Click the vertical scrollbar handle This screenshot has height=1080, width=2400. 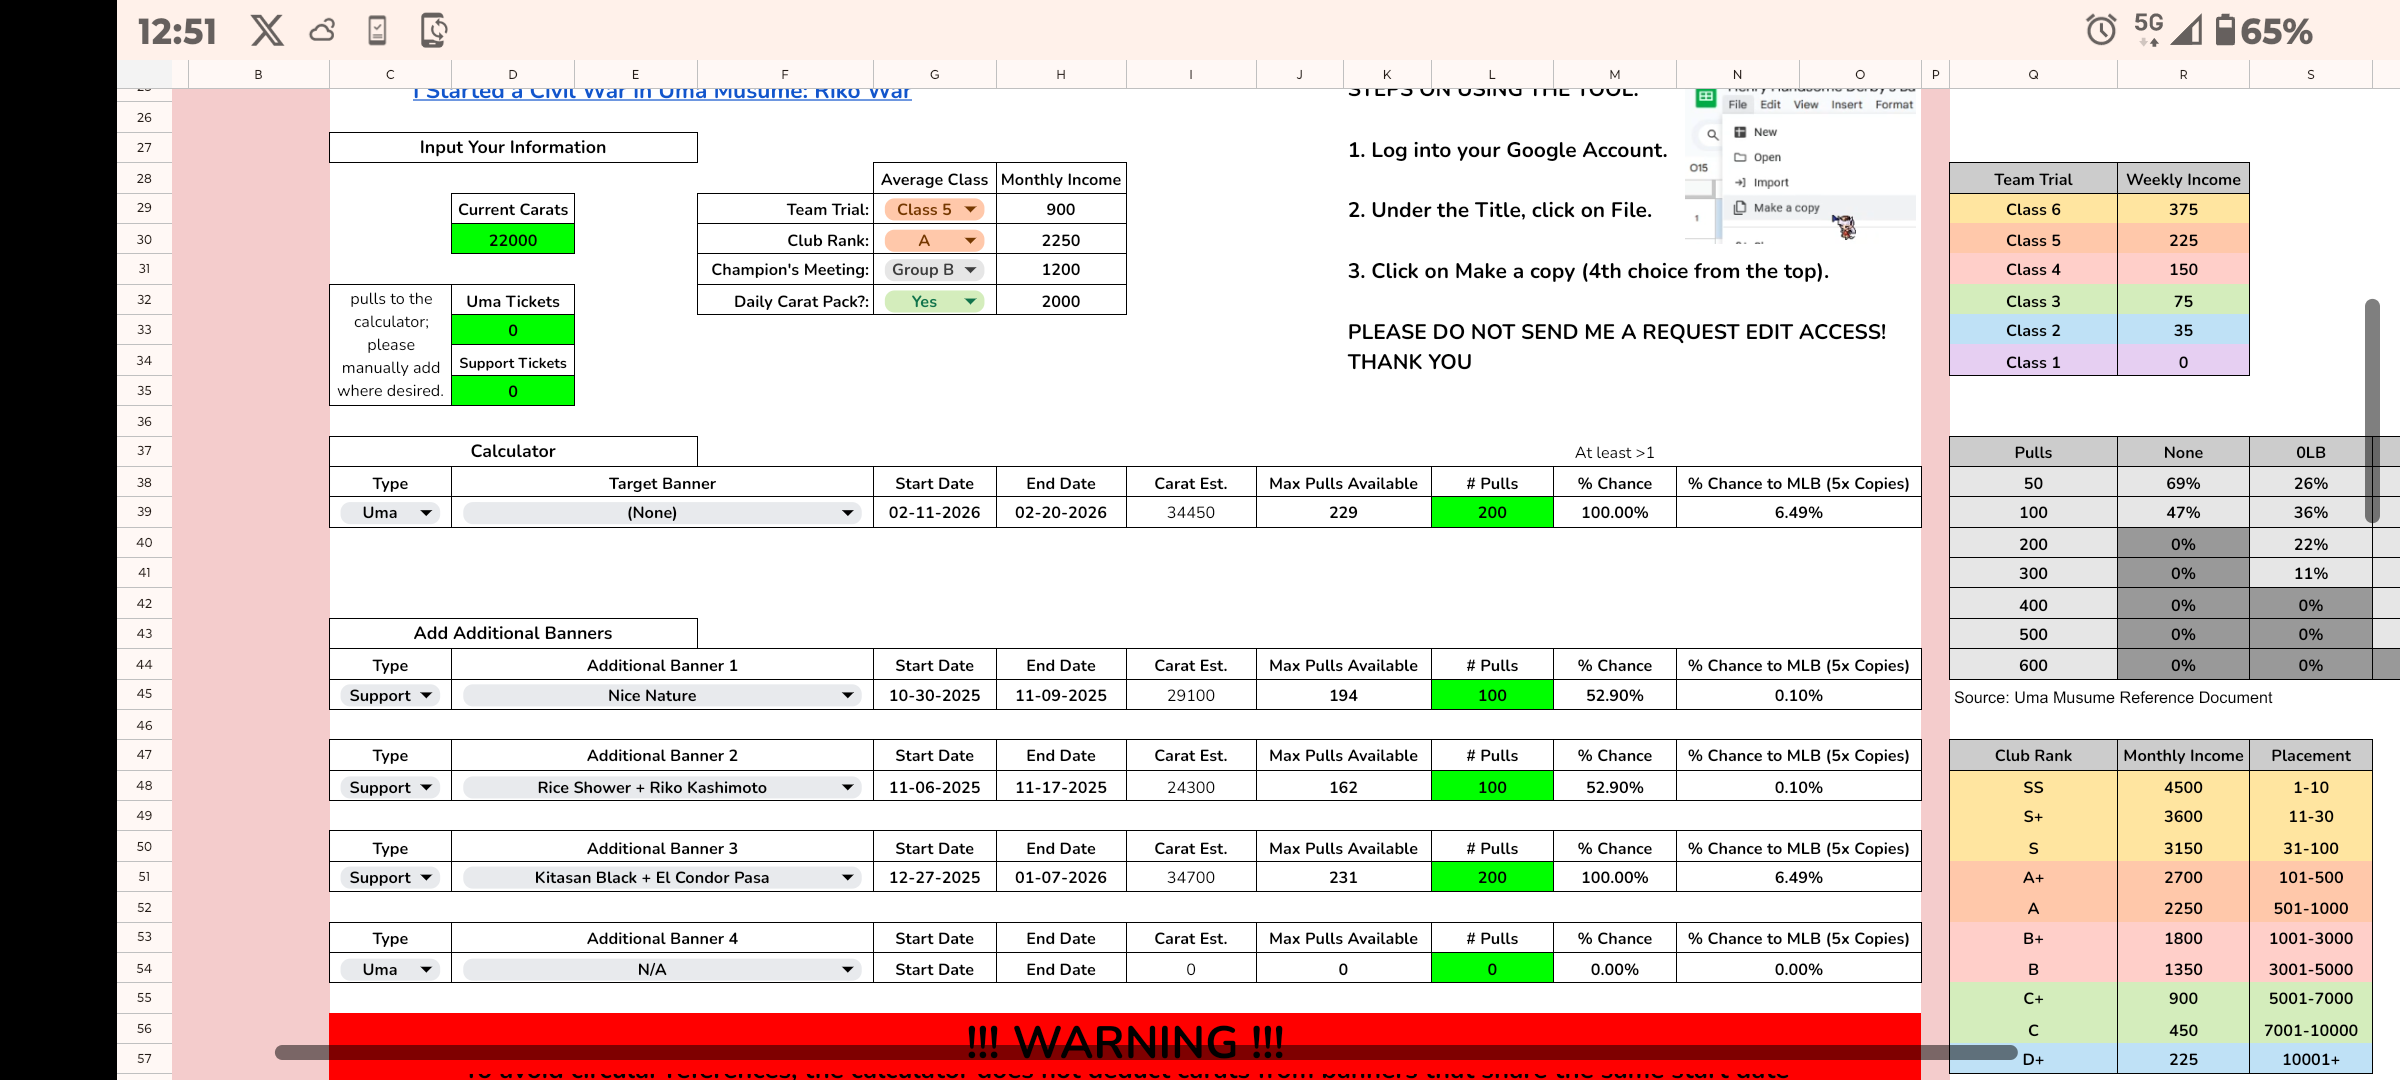2371,410
